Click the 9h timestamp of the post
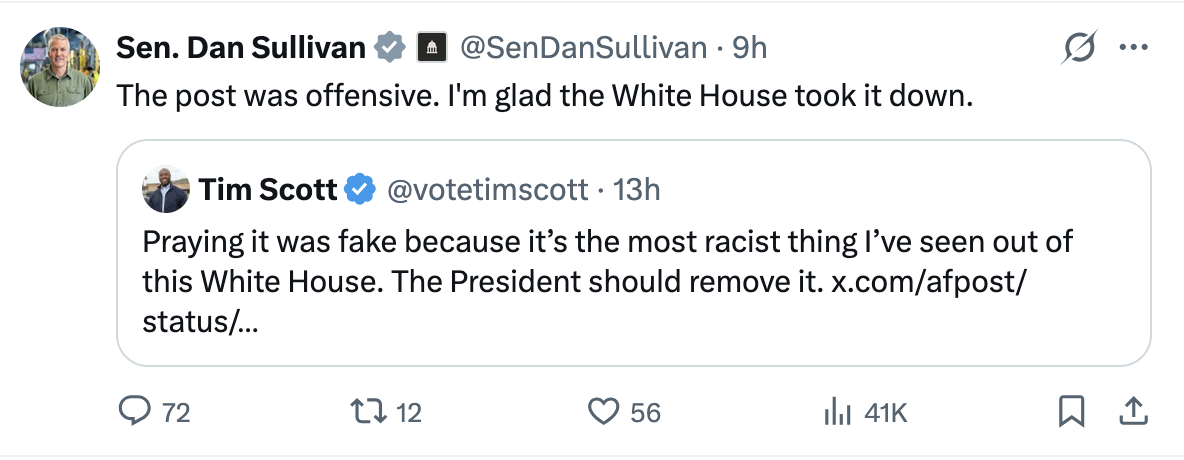 (x=750, y=47)
